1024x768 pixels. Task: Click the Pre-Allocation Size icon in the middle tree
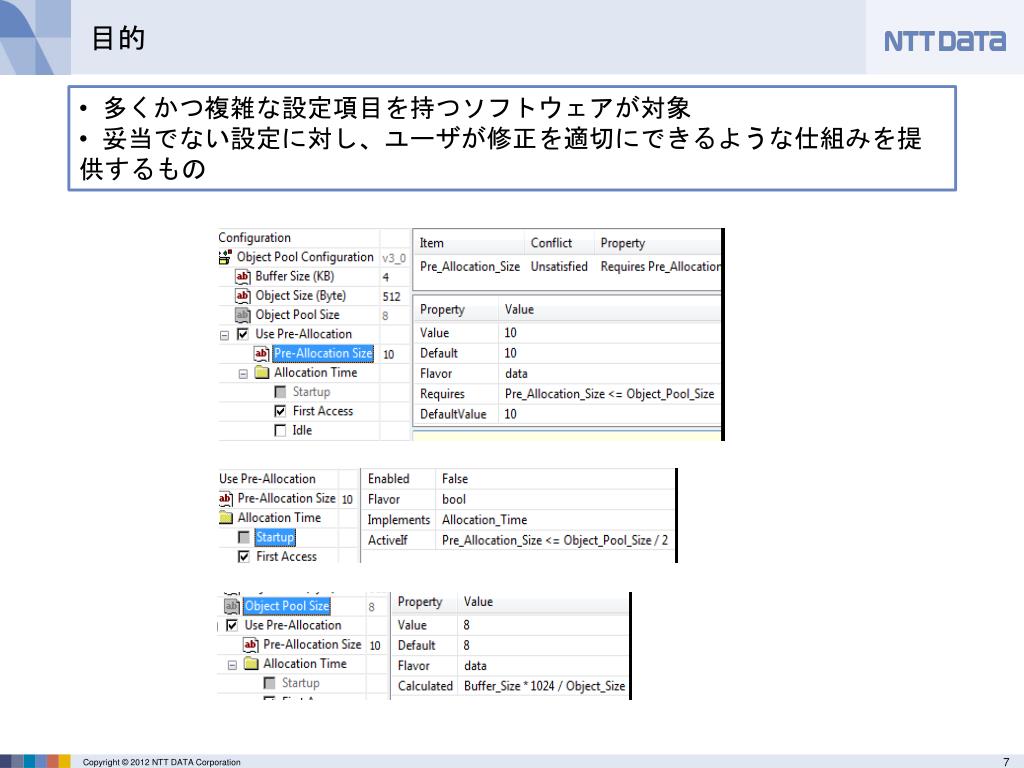point(226,498)
